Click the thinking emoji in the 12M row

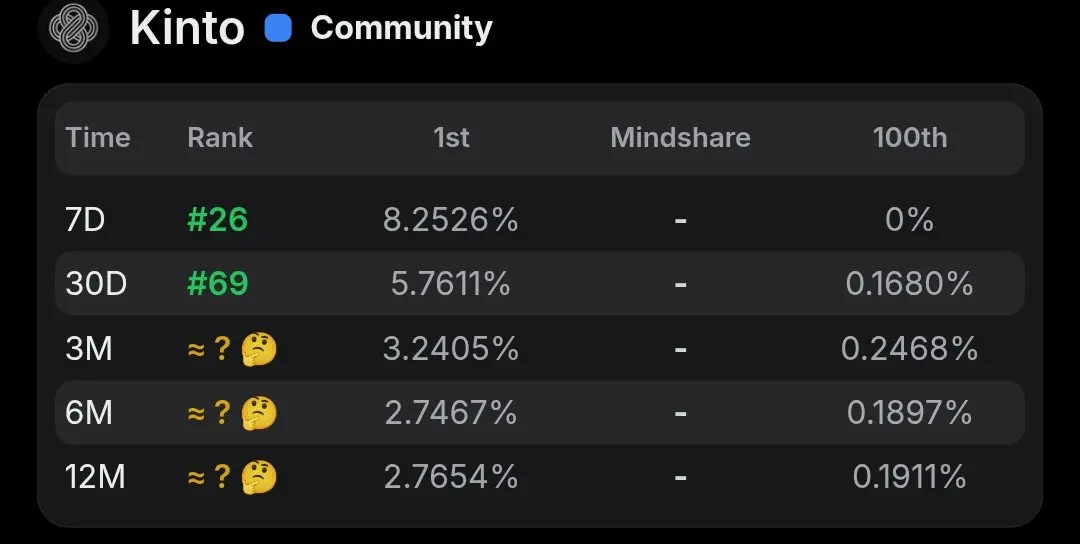point(259,477)
